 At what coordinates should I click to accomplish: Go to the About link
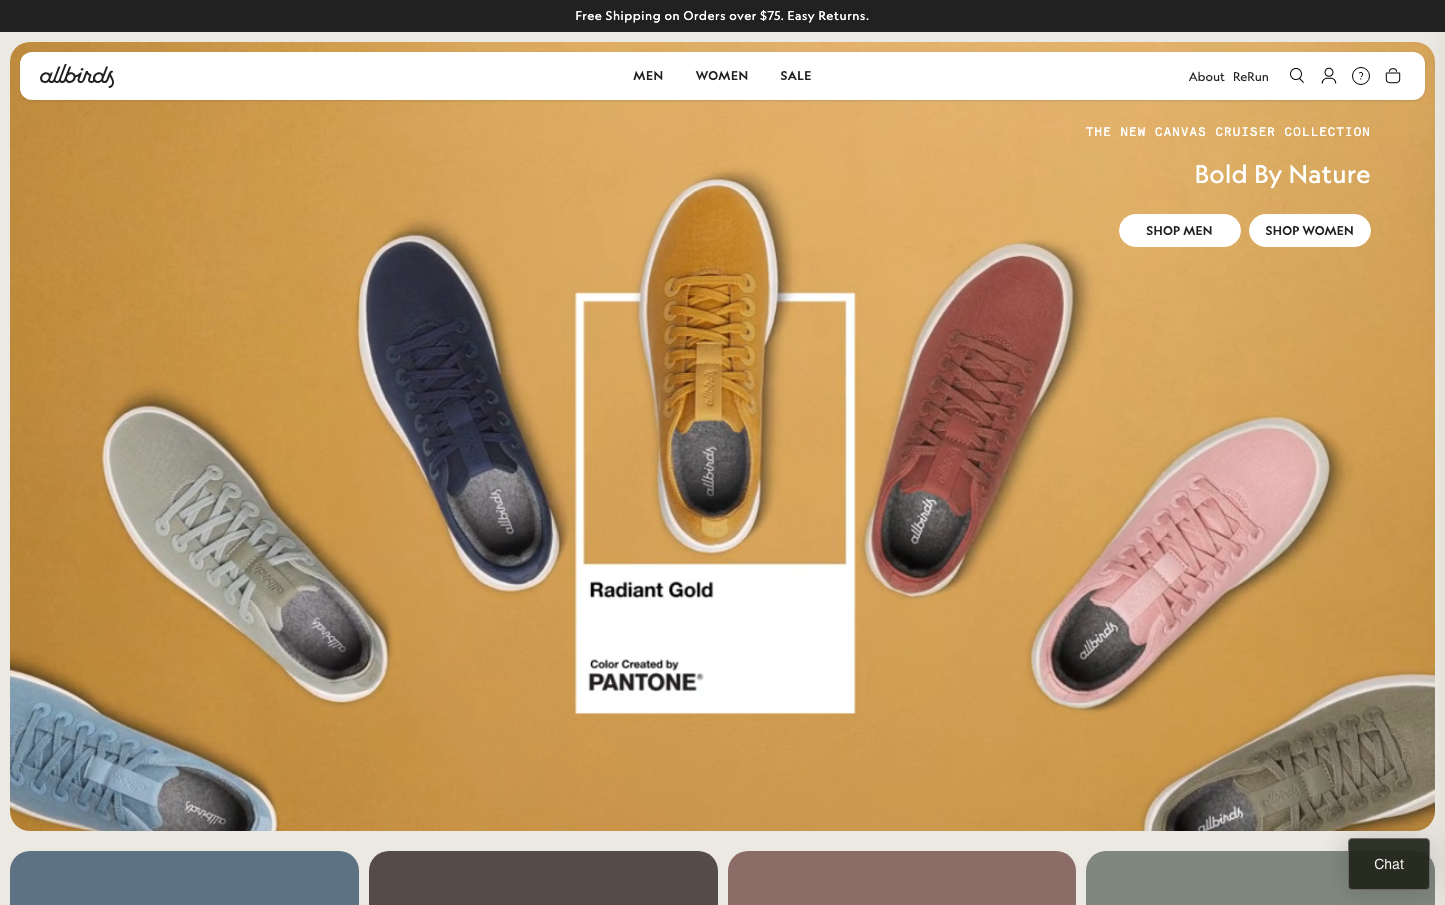[x=1206, y=77]
